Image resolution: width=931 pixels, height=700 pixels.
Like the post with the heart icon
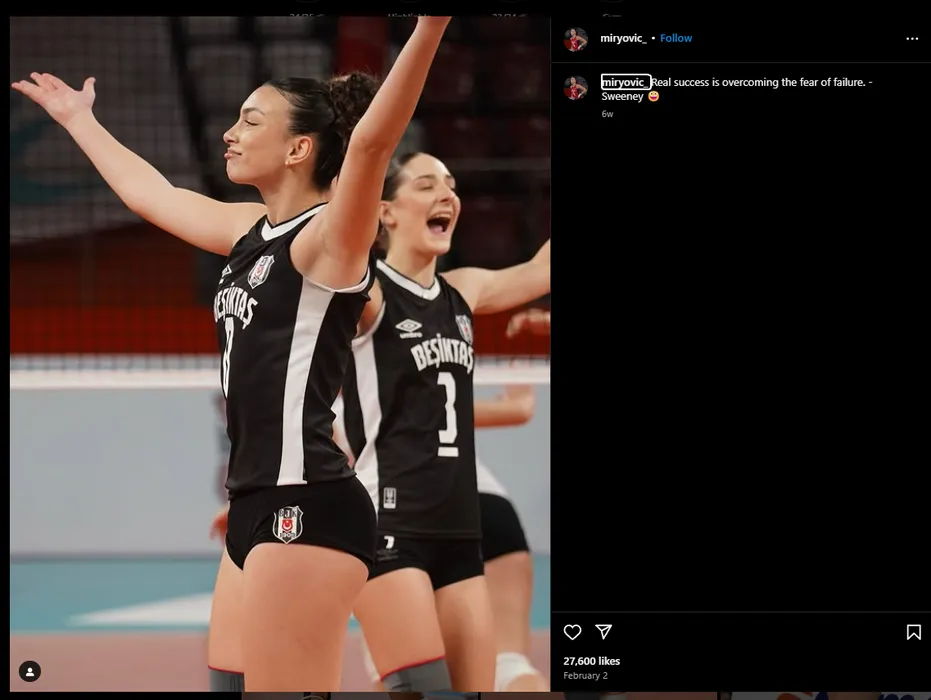click(572, 632)
